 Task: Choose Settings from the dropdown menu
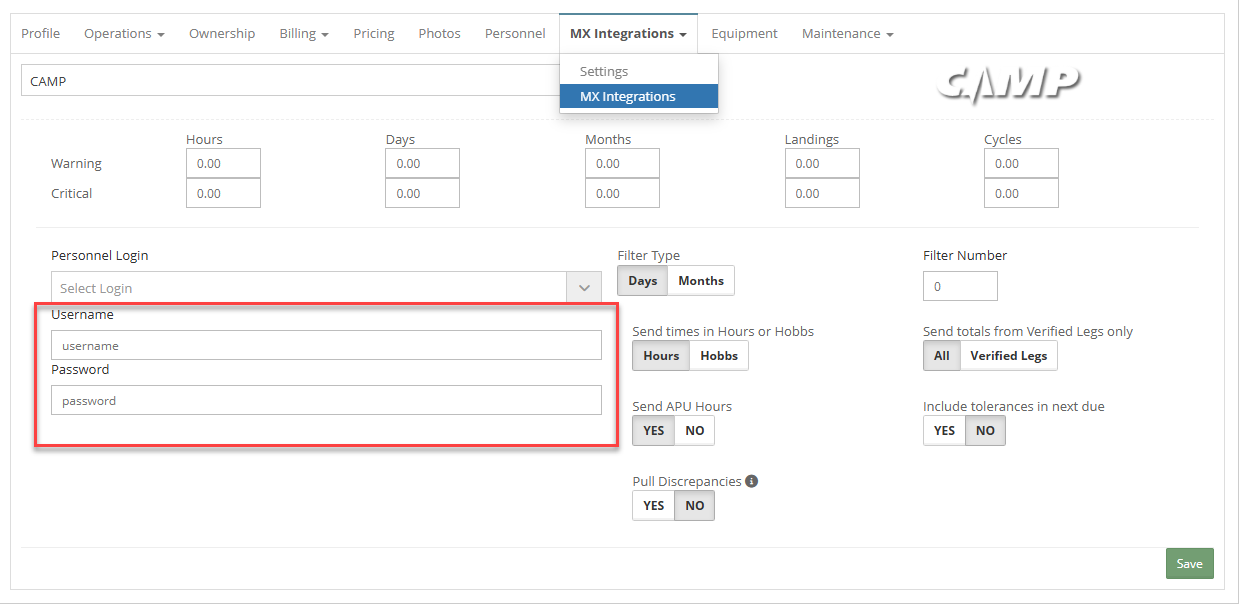[639, 72]
